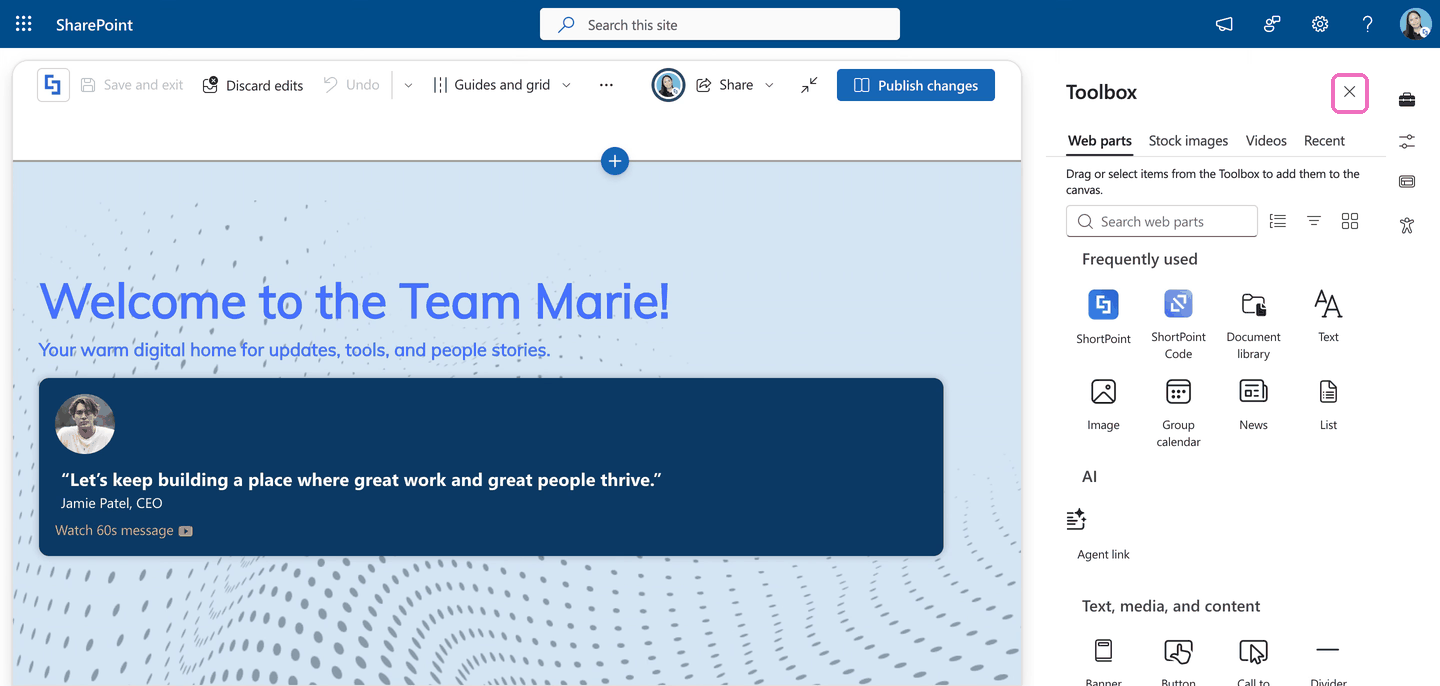Click the Jamie Patel, CEO text
The height and width of the screenshot is (686, 1440).
coord(111,503)
